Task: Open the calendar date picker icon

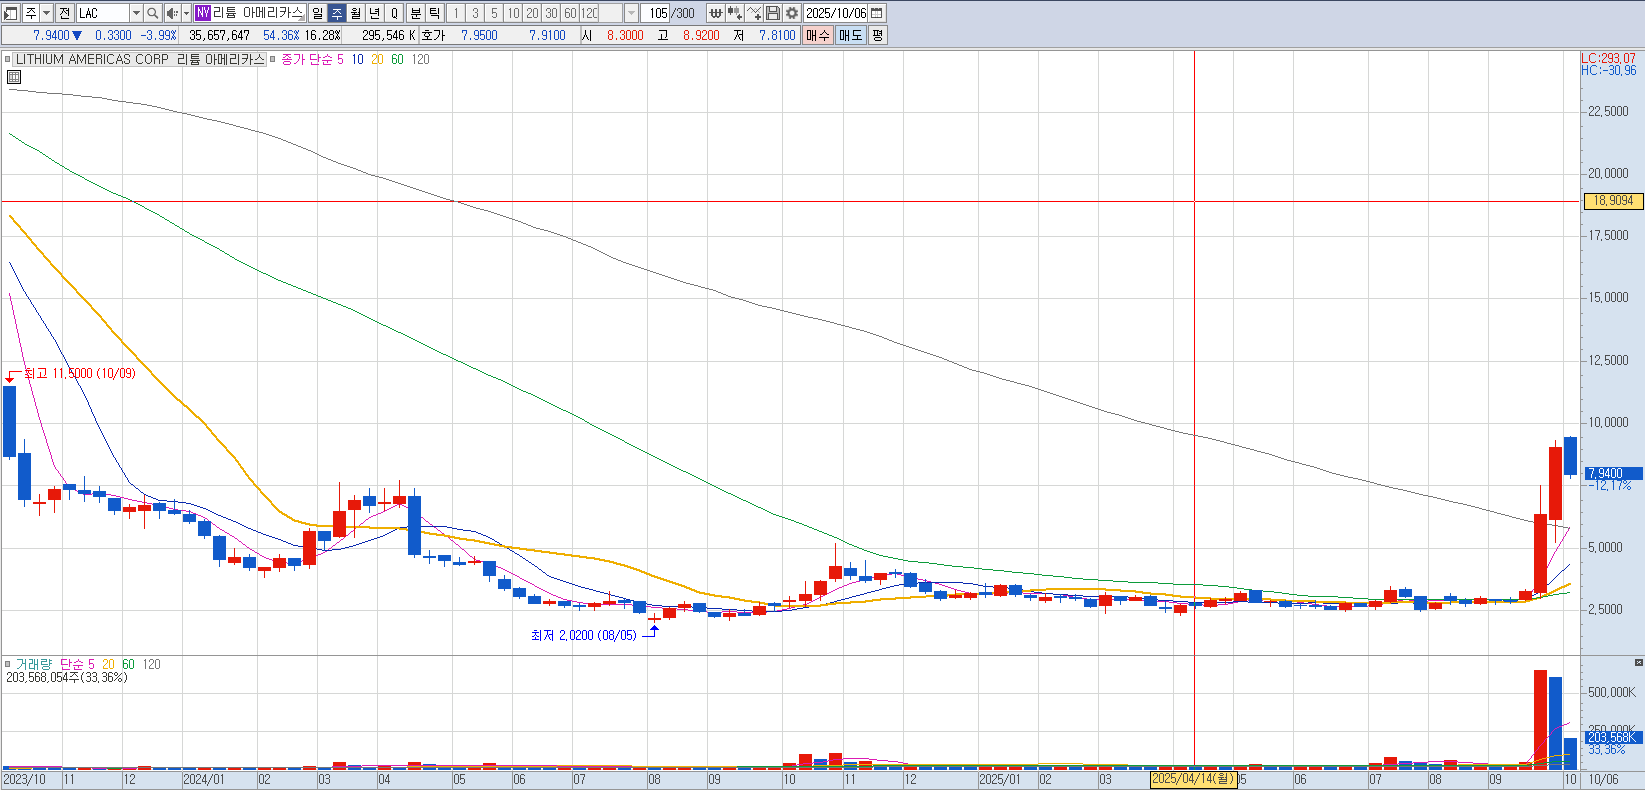Action: click(877, 13)
